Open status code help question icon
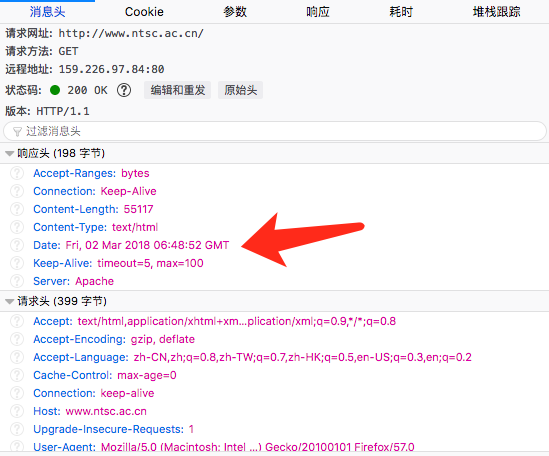 124,90
